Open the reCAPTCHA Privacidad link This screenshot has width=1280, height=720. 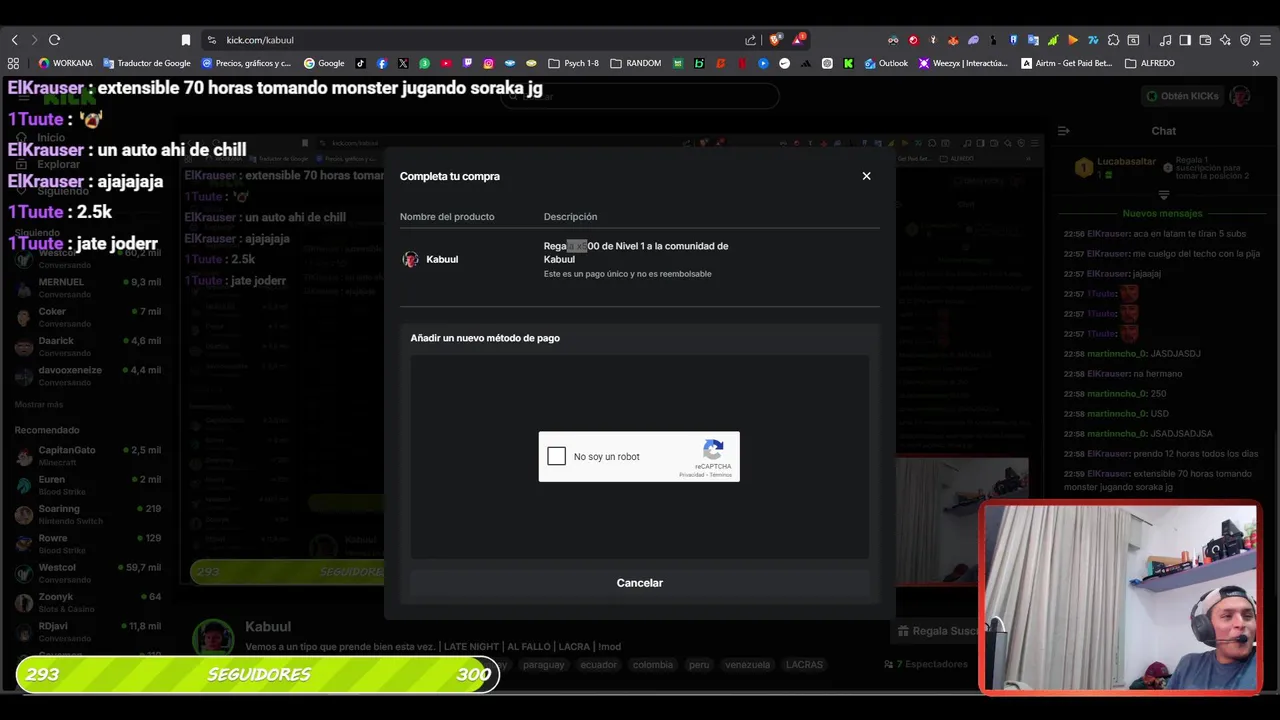coord(691,475)
